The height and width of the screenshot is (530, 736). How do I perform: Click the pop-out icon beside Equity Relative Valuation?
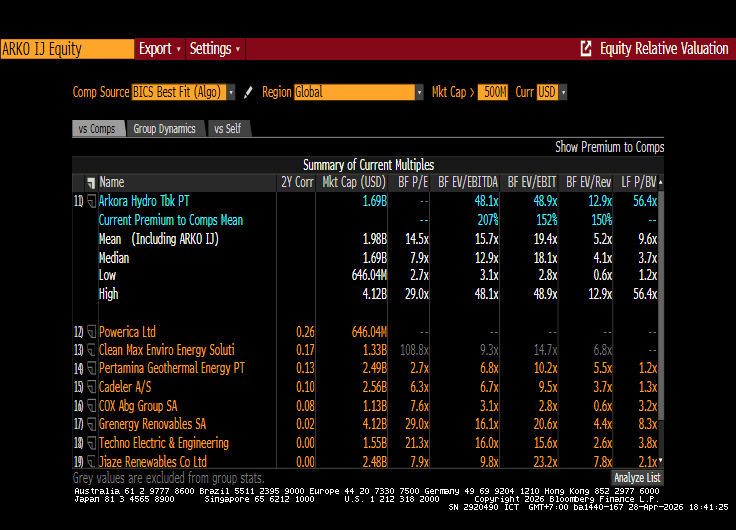coord(587,49)
